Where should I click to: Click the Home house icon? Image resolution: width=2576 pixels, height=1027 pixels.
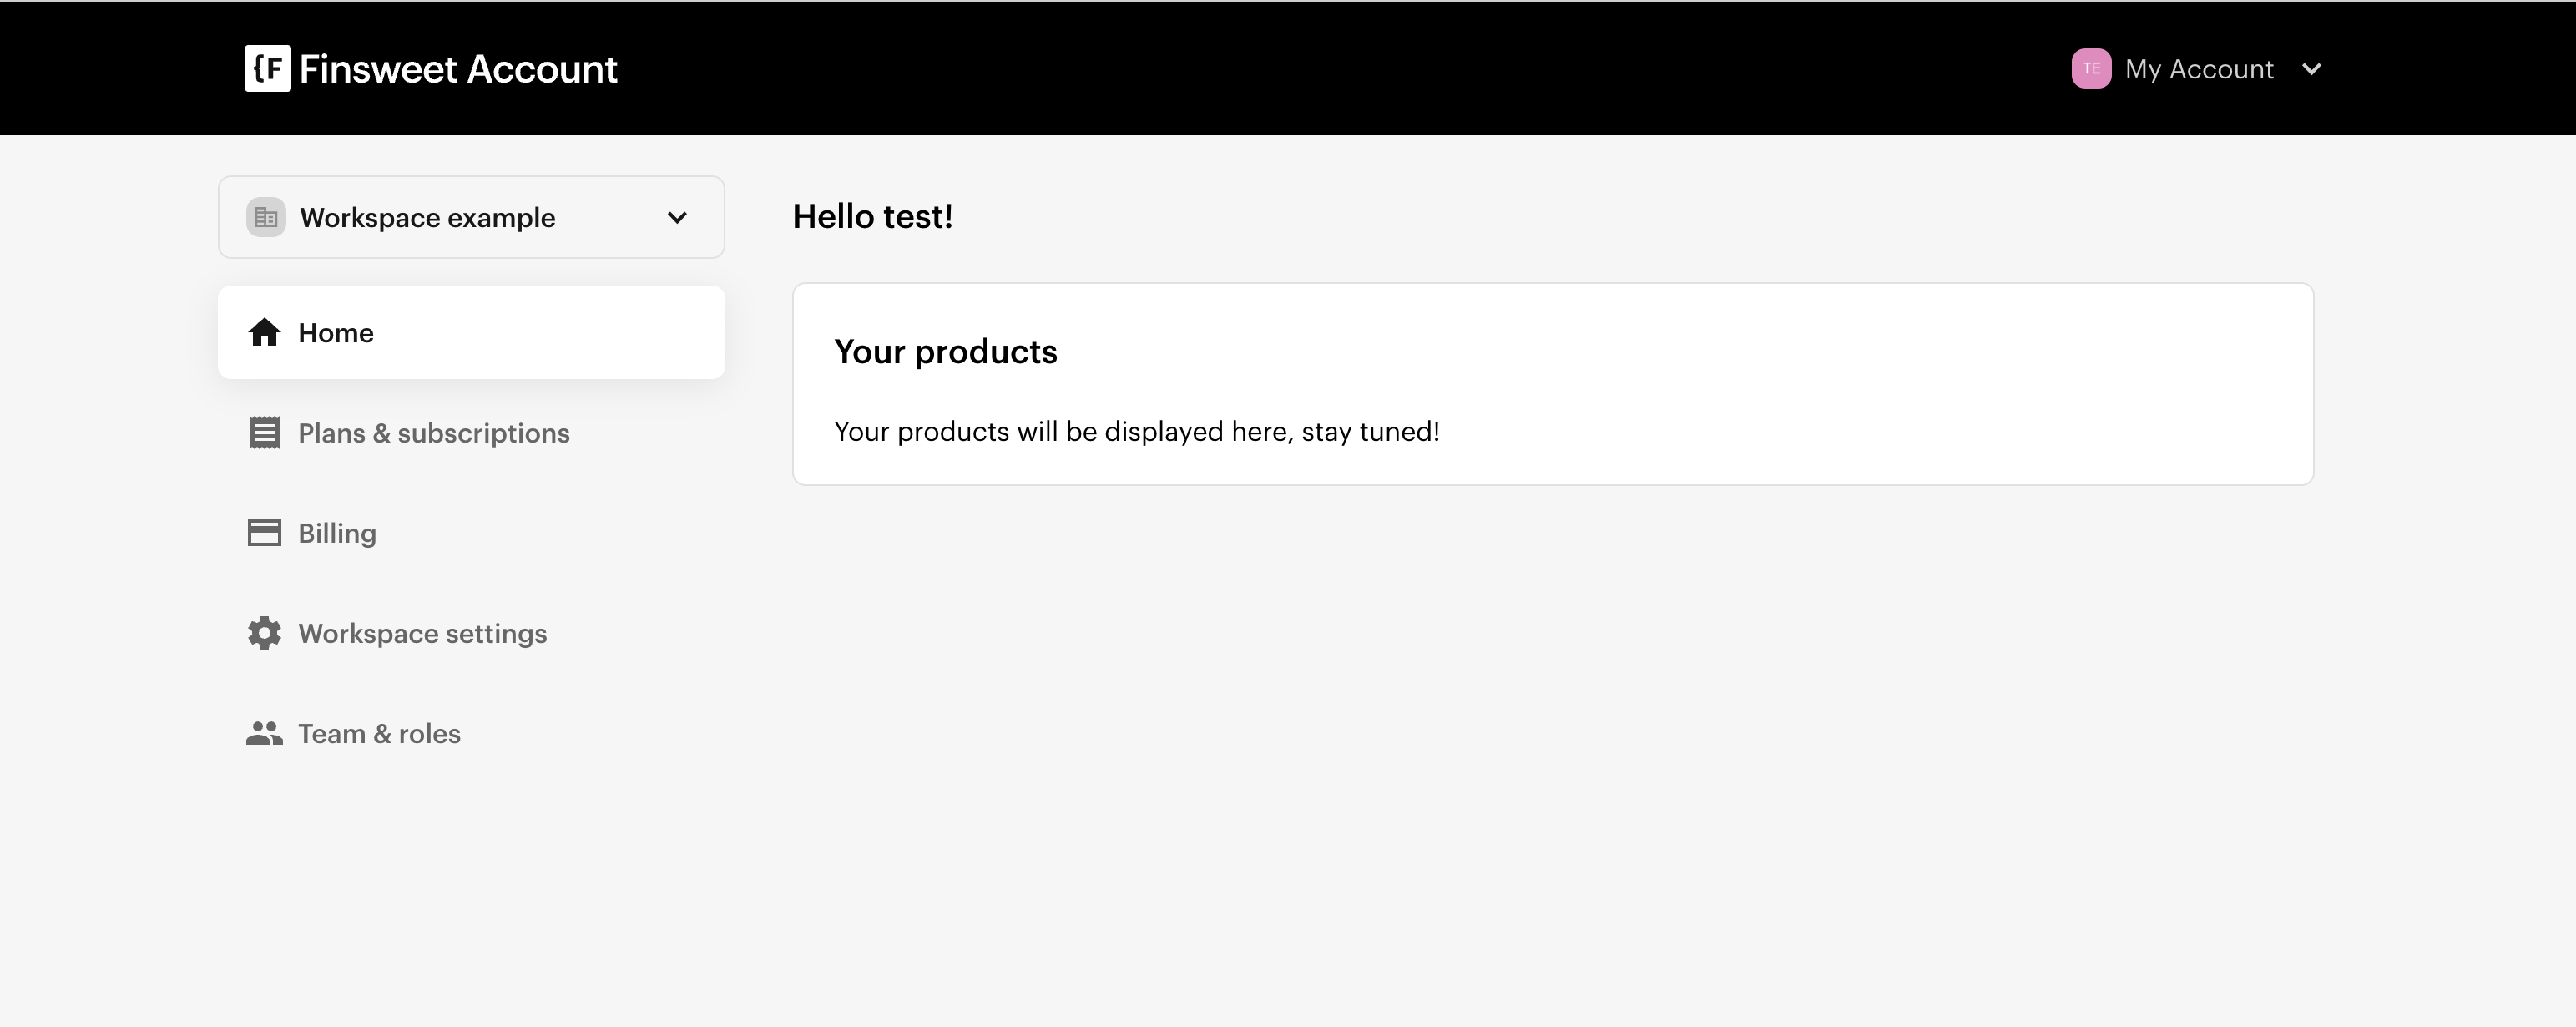coord(264,332)
